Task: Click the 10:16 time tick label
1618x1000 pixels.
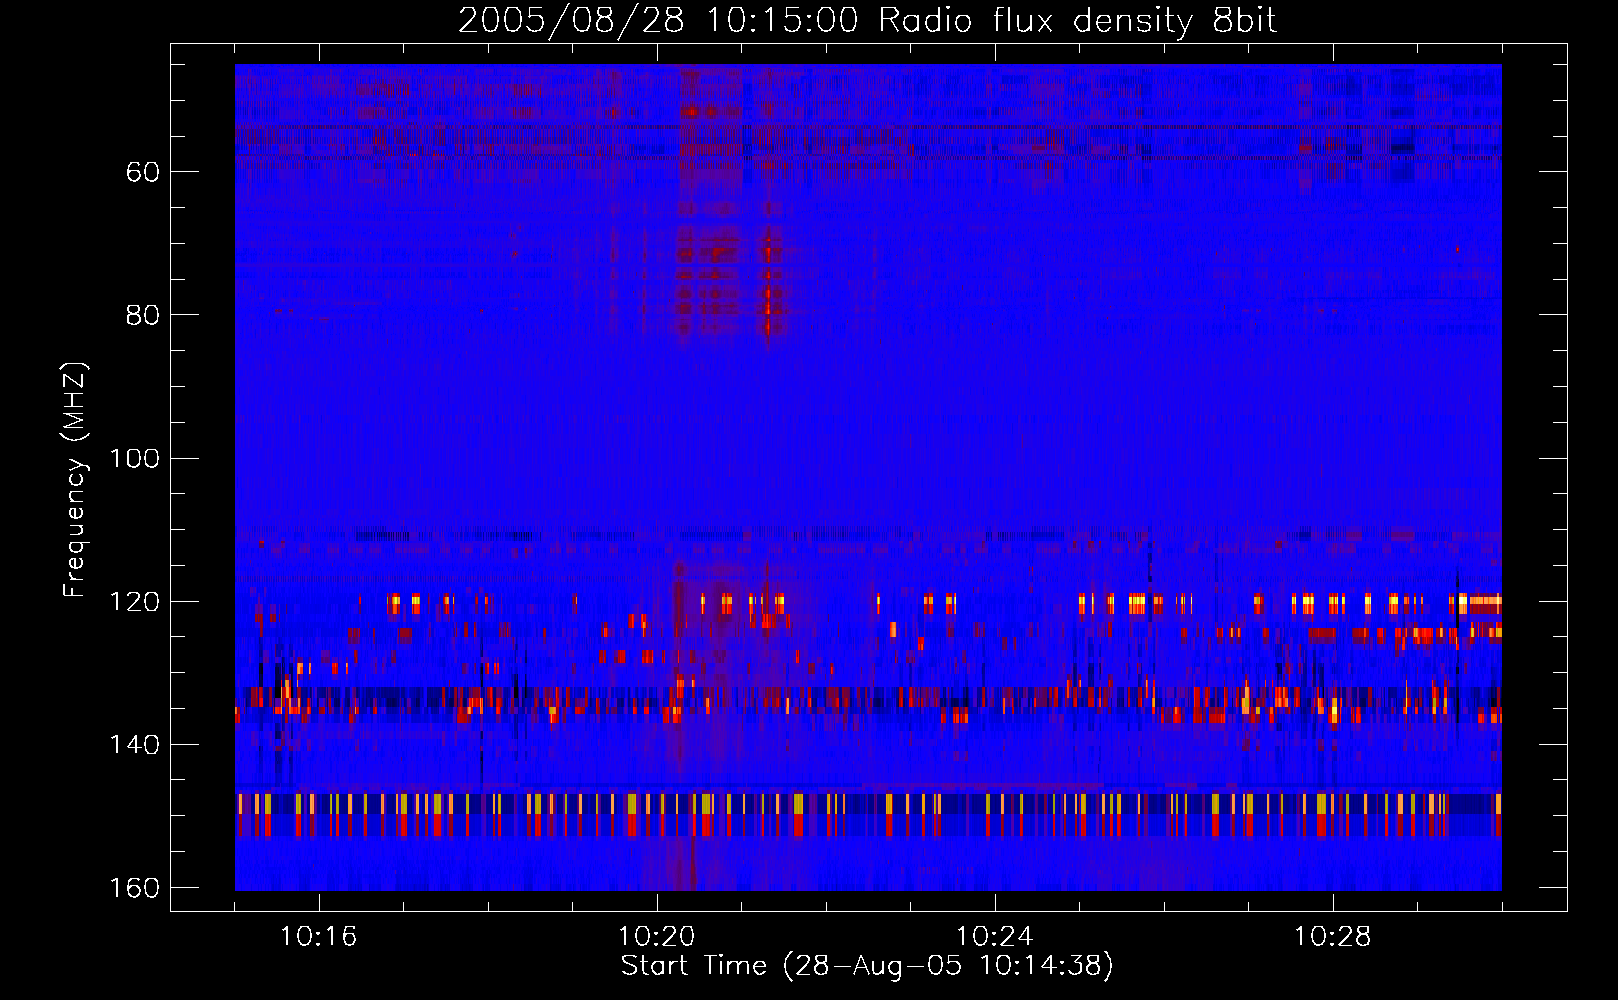Action: click(319, 937)
